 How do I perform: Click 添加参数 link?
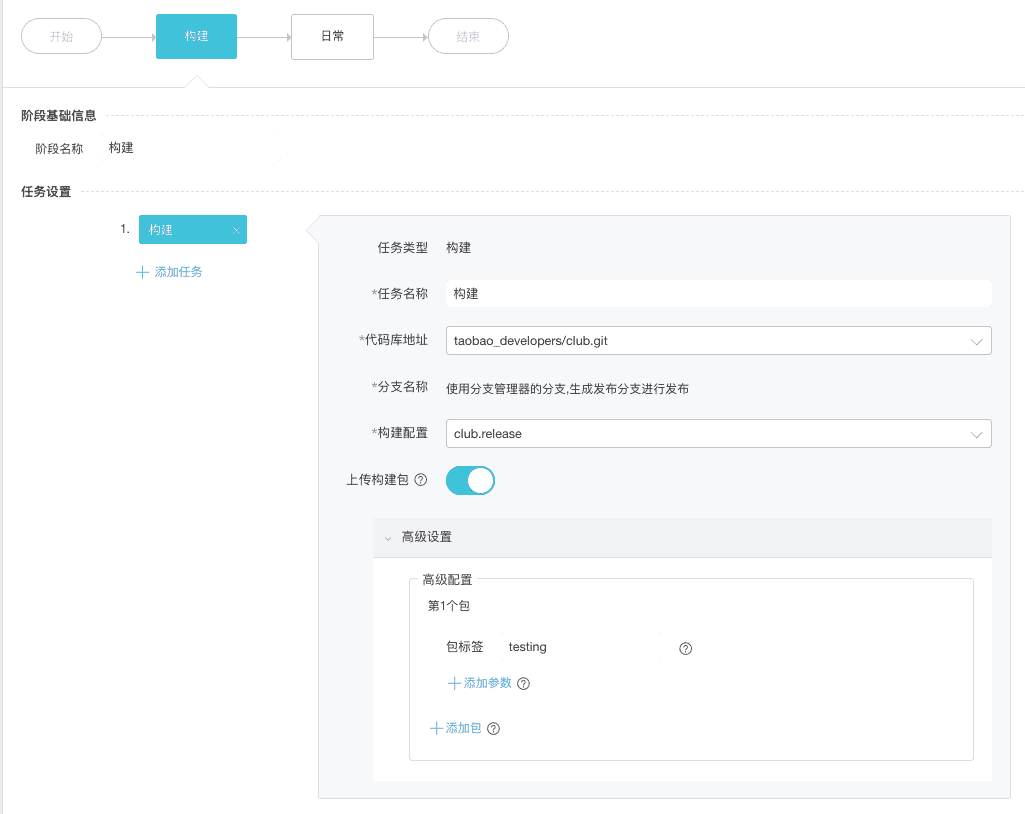(480, 683)
